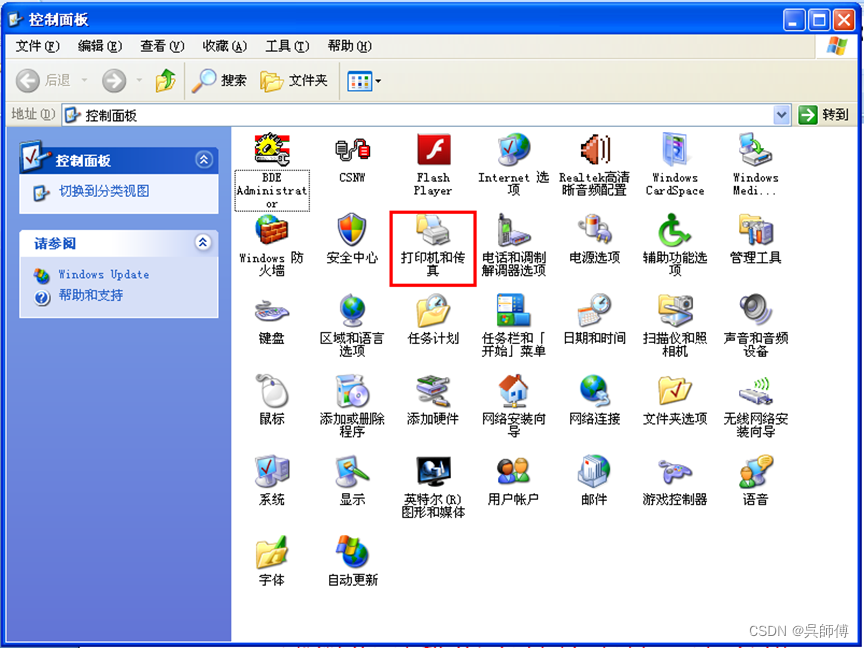Open 系统 properties icon

[272, 472]
